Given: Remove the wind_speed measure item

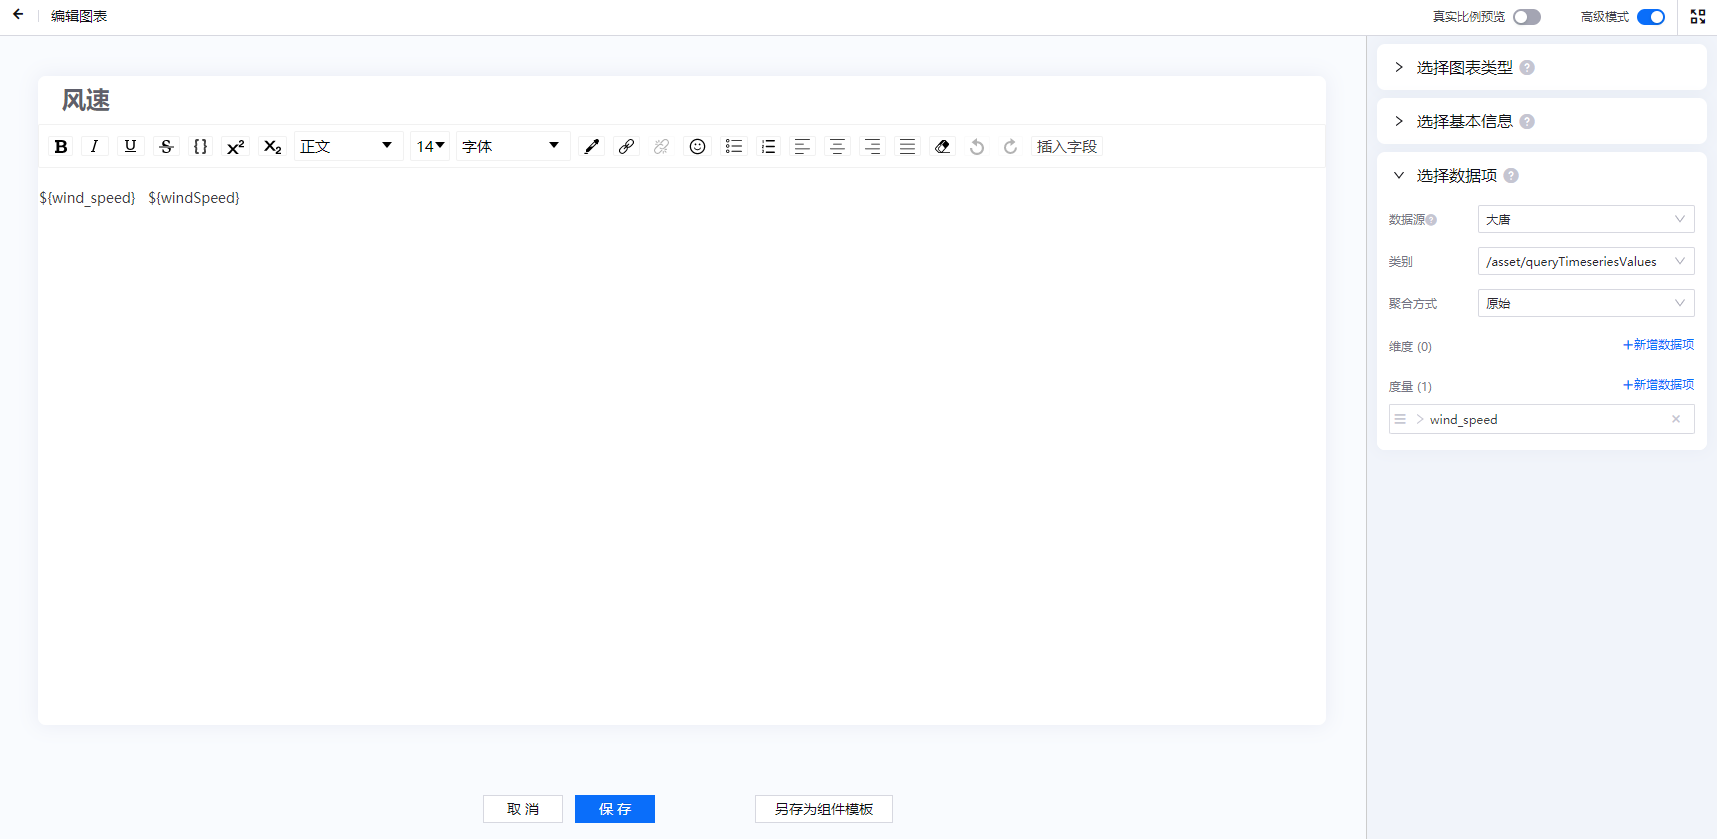Looking at the screenshot, I should tap(1676, 419).
